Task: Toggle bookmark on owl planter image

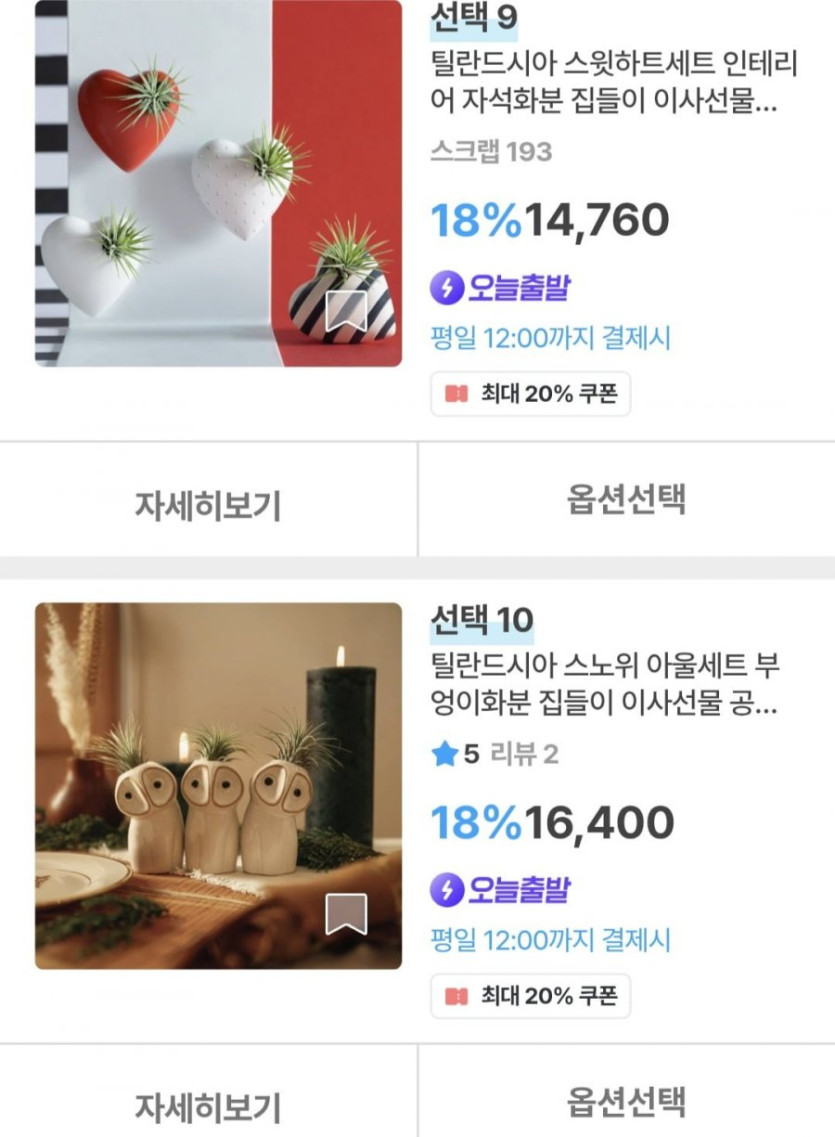Action: [346, 914]
